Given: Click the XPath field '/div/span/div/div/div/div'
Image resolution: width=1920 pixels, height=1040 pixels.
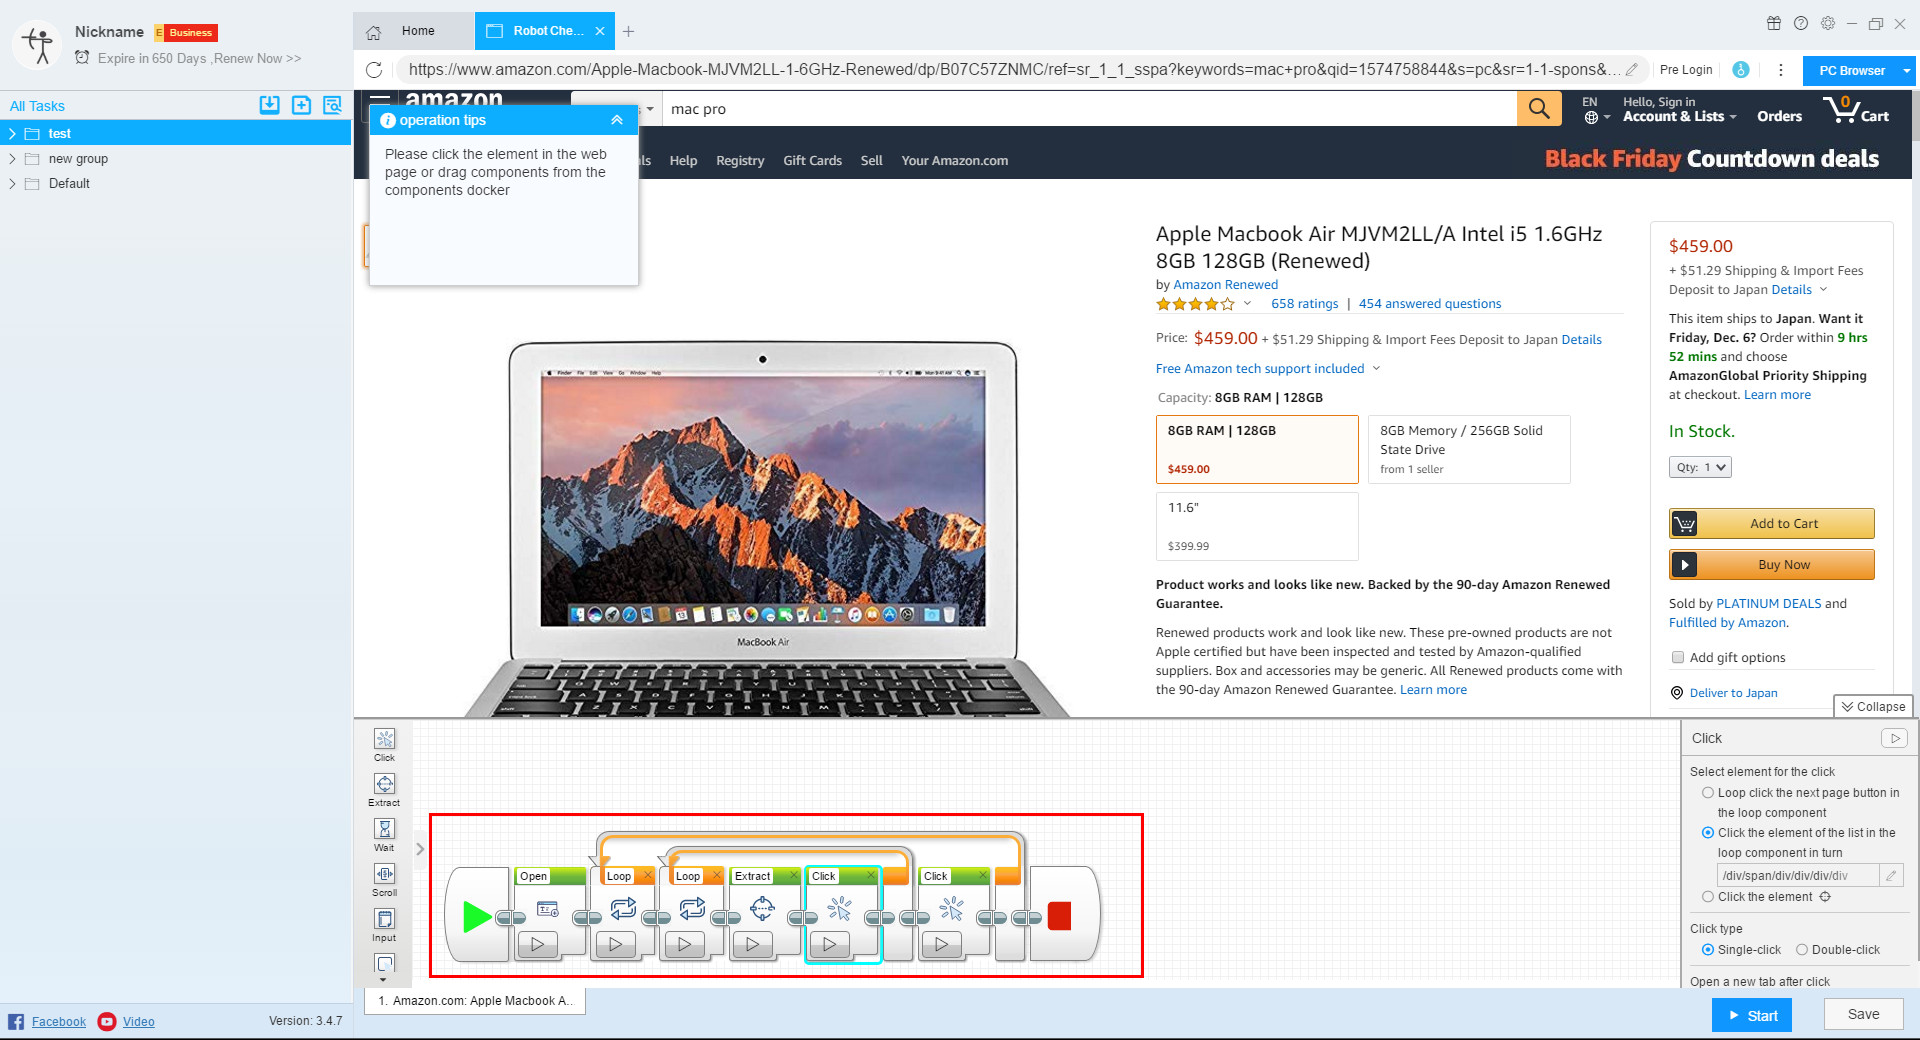Looking at the screenshot, I should (x=1797, y=875).
